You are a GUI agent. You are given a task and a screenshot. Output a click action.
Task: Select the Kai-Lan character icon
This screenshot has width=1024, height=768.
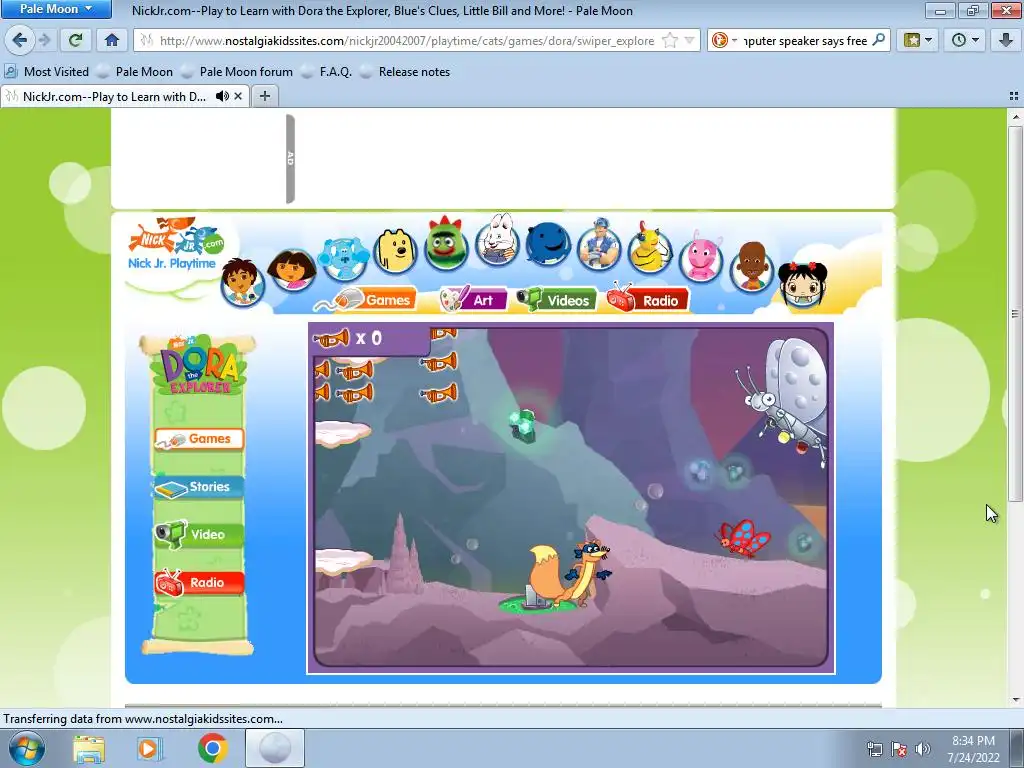pos(803,285)
